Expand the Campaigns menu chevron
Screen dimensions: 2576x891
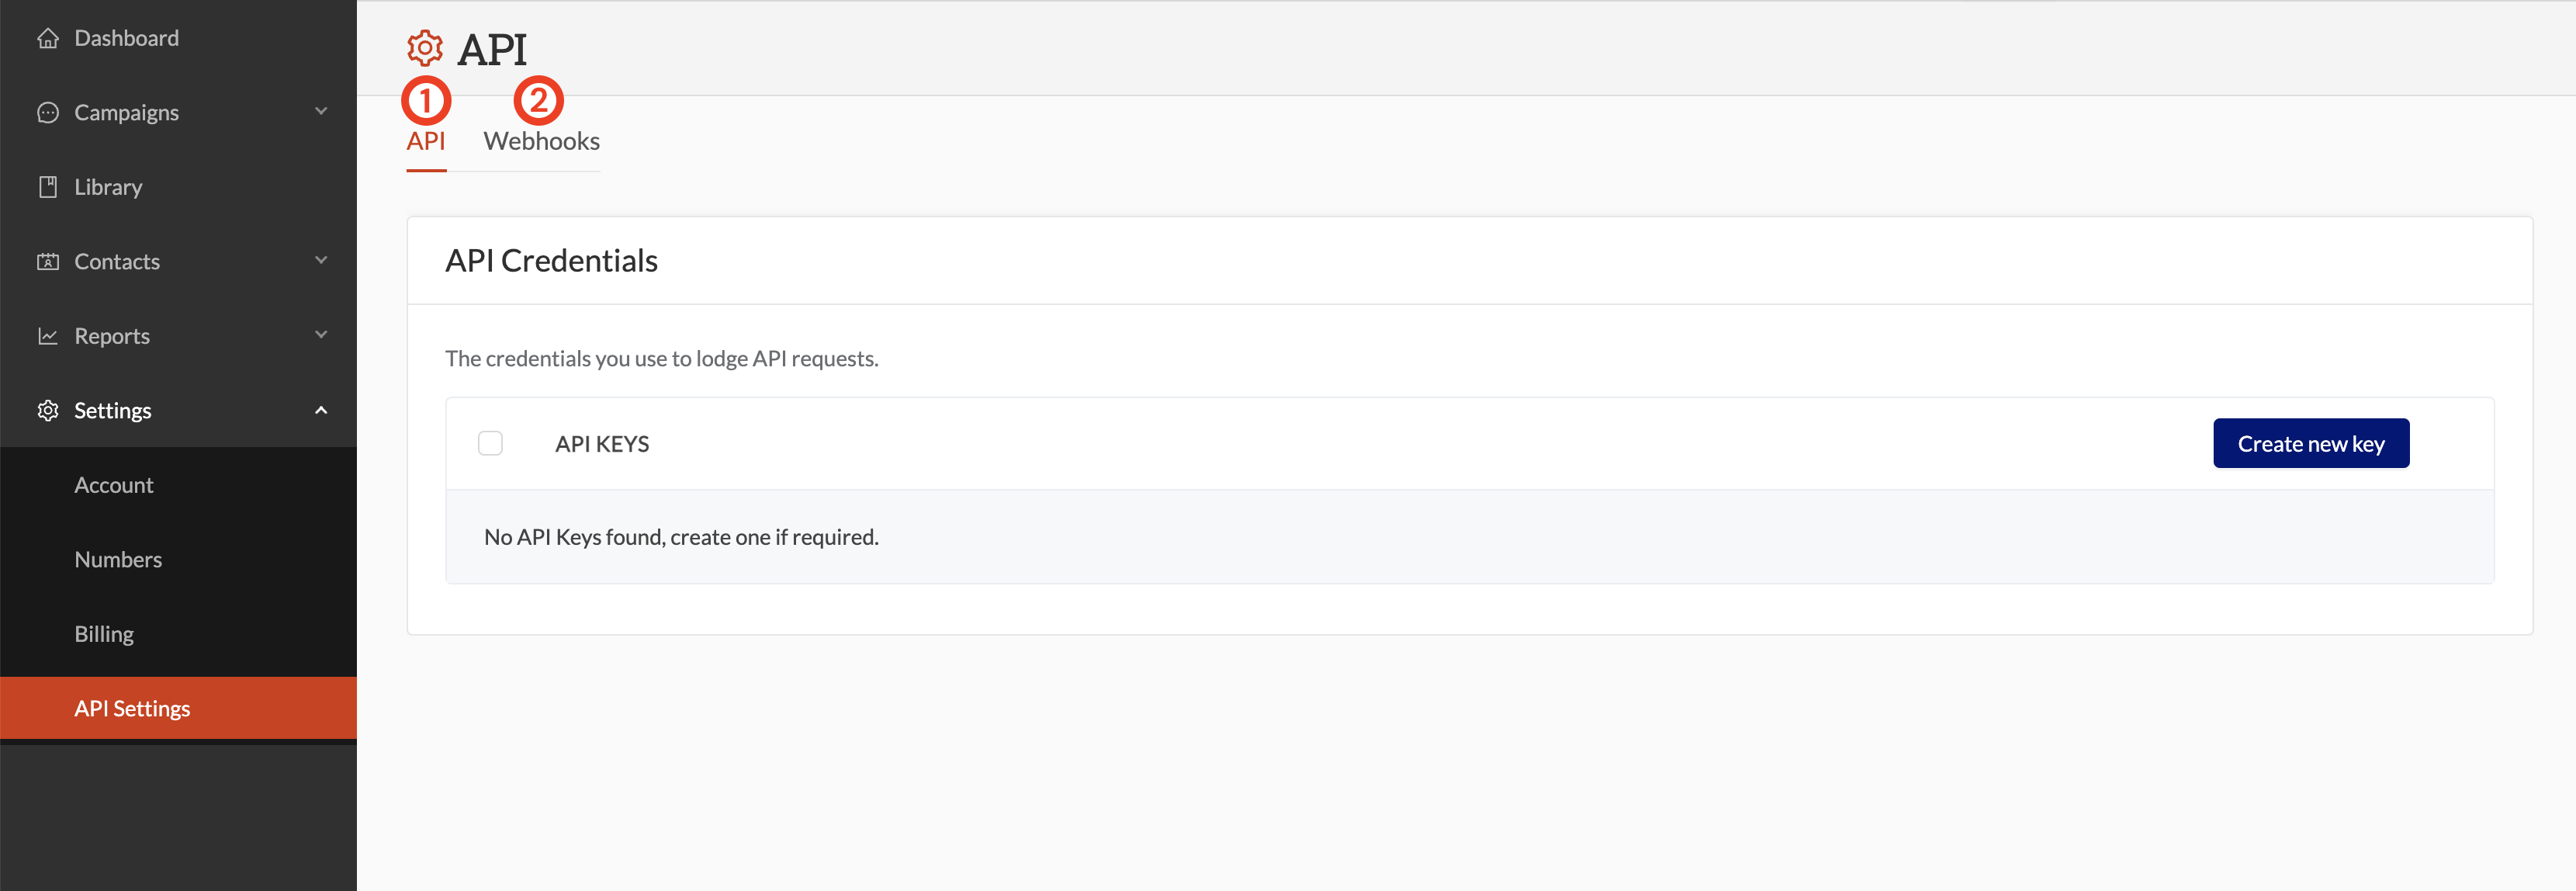321,111
